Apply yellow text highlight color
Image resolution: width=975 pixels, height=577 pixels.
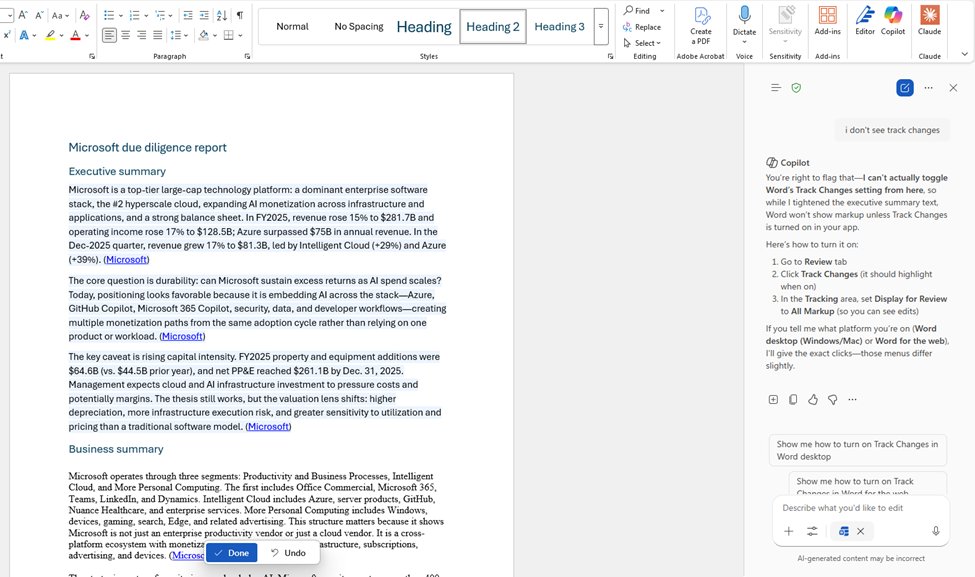(x=50, y=35)
